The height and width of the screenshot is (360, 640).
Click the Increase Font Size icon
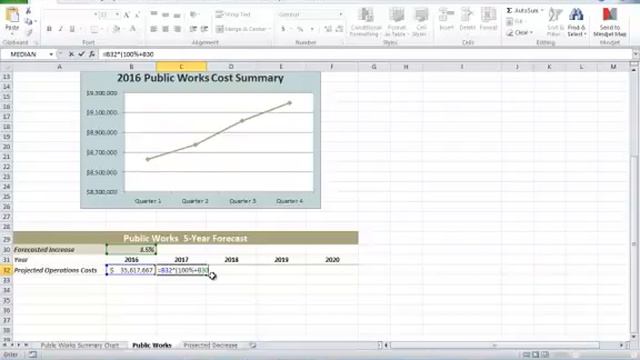click(127, 15)
